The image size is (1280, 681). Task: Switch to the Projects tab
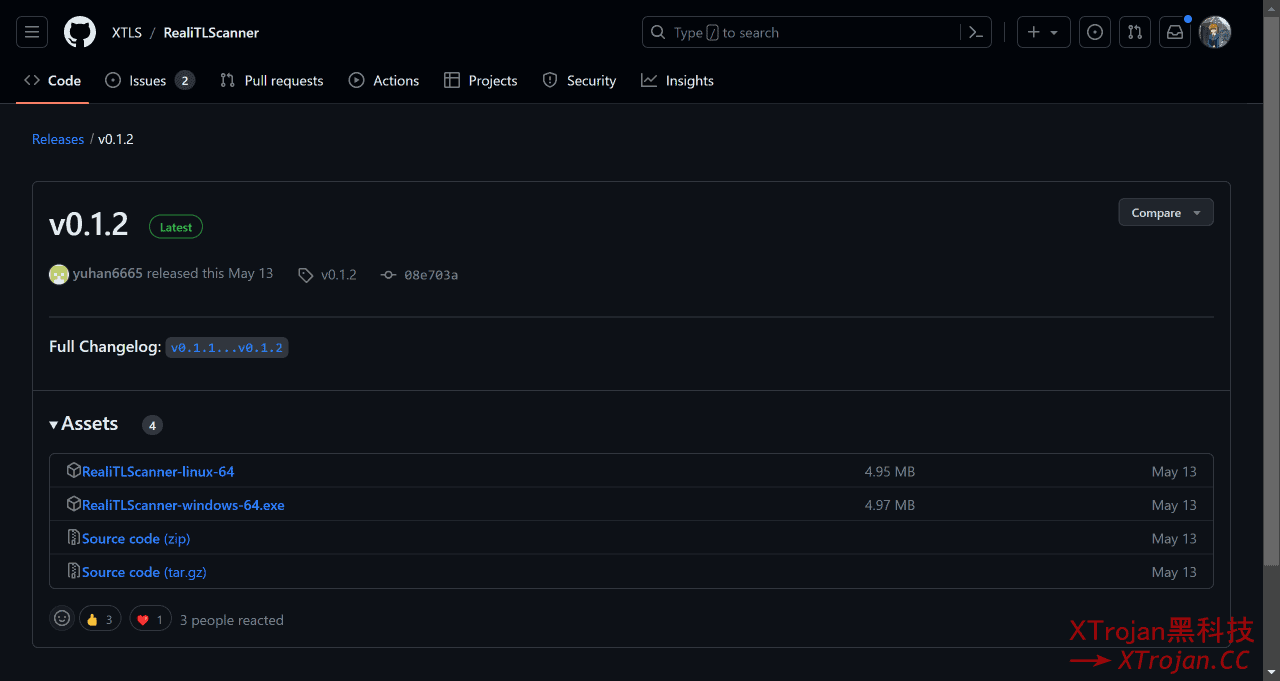[x=481, y=80]
